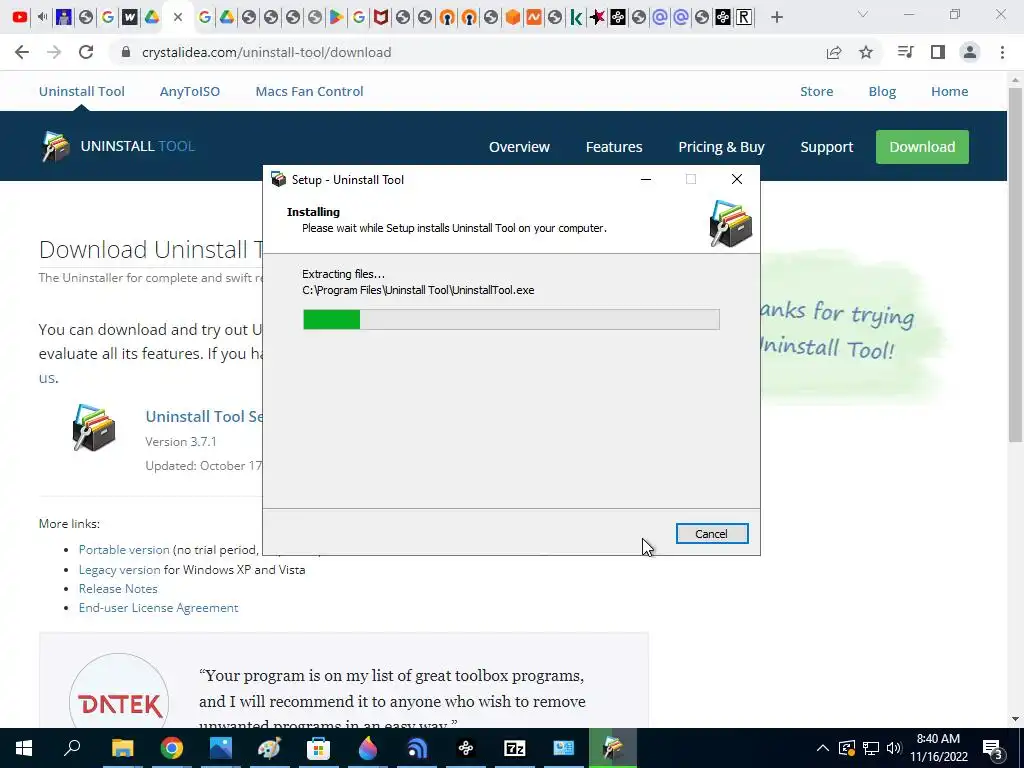
Task: Open the Features navigation item
Action: pos(614,147)
